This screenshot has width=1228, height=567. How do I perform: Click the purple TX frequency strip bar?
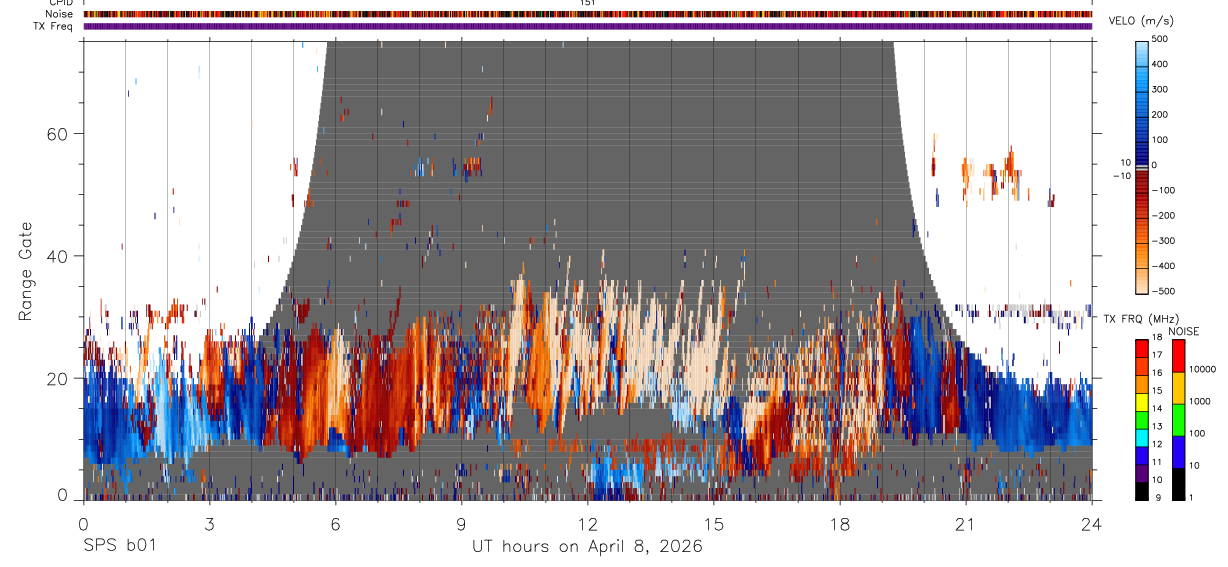pyautogui.click(x=587, y=26)
